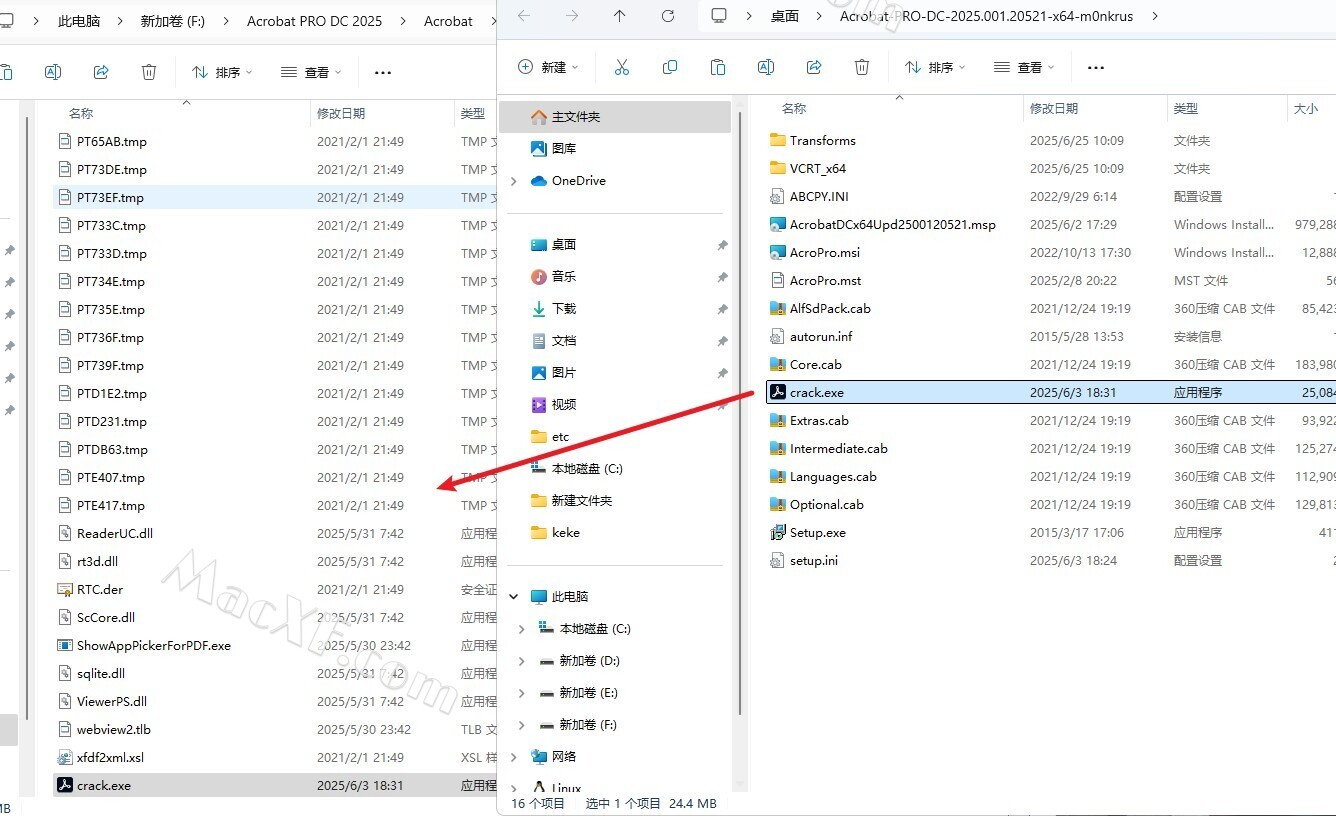Click the Copy icon in right window toolbar
This screenshot has height=816, width=1336.
point(670,67)
